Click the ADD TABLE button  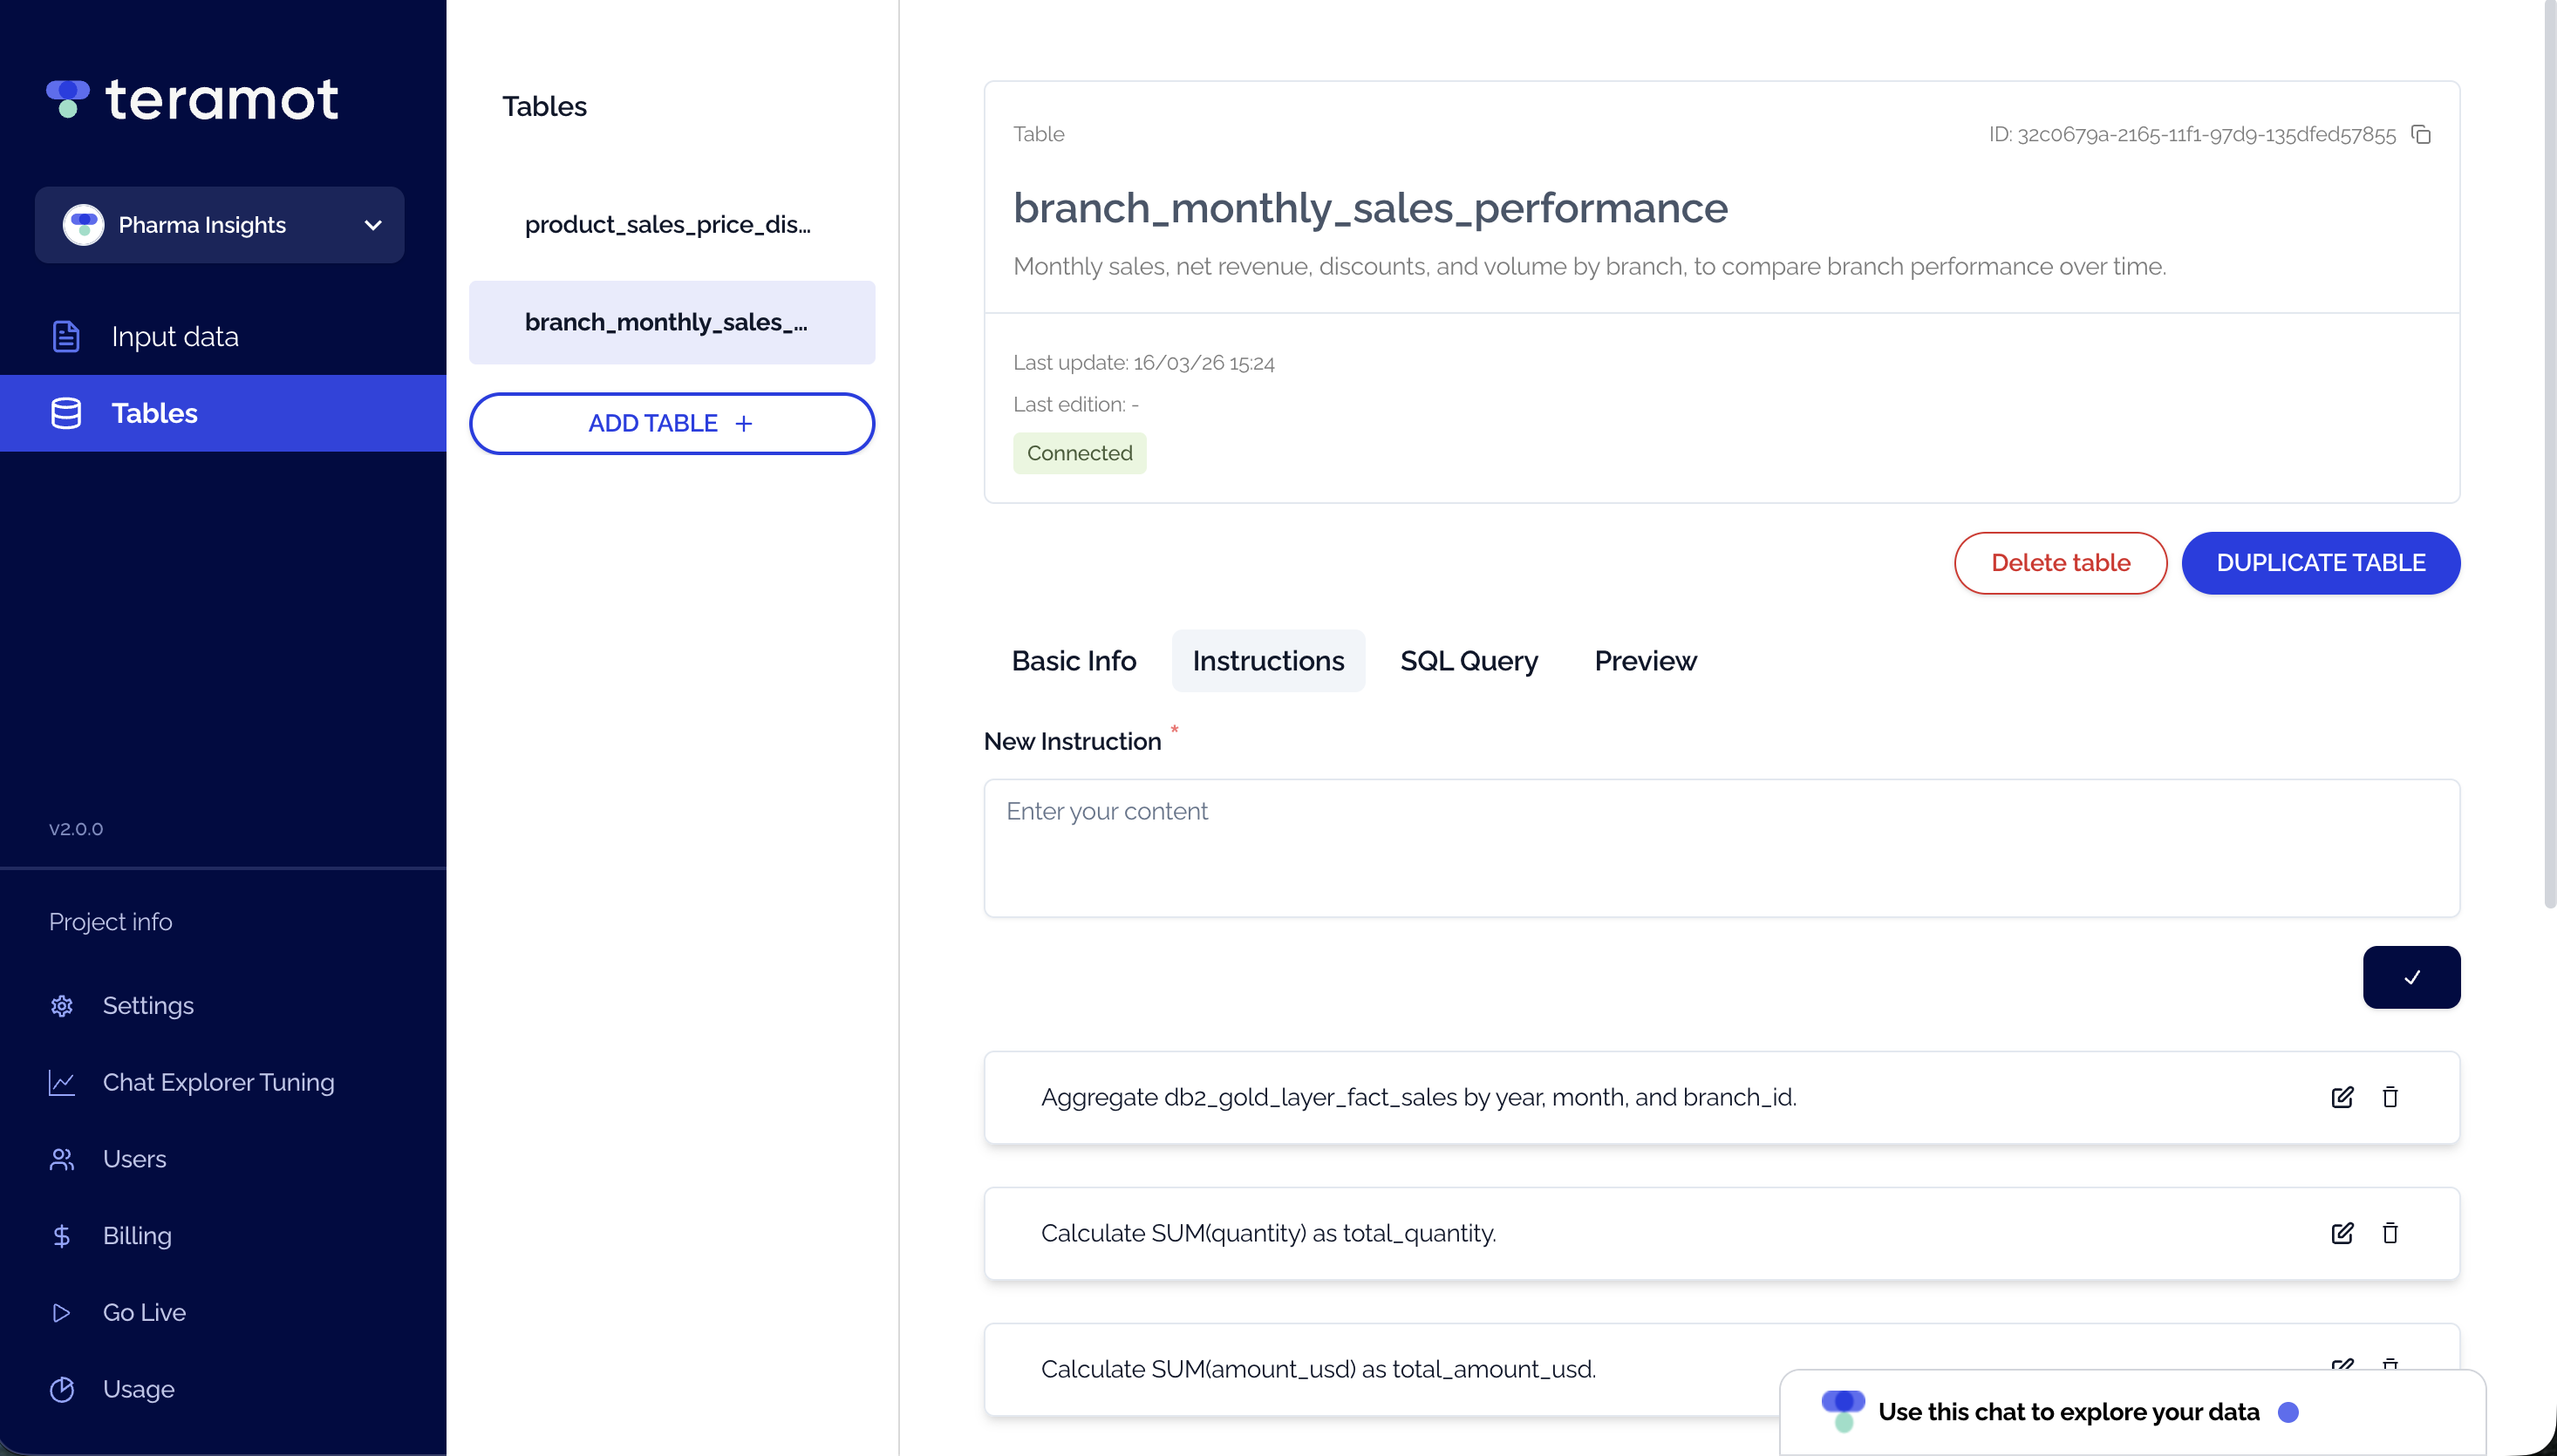click(x=671, y=423)
